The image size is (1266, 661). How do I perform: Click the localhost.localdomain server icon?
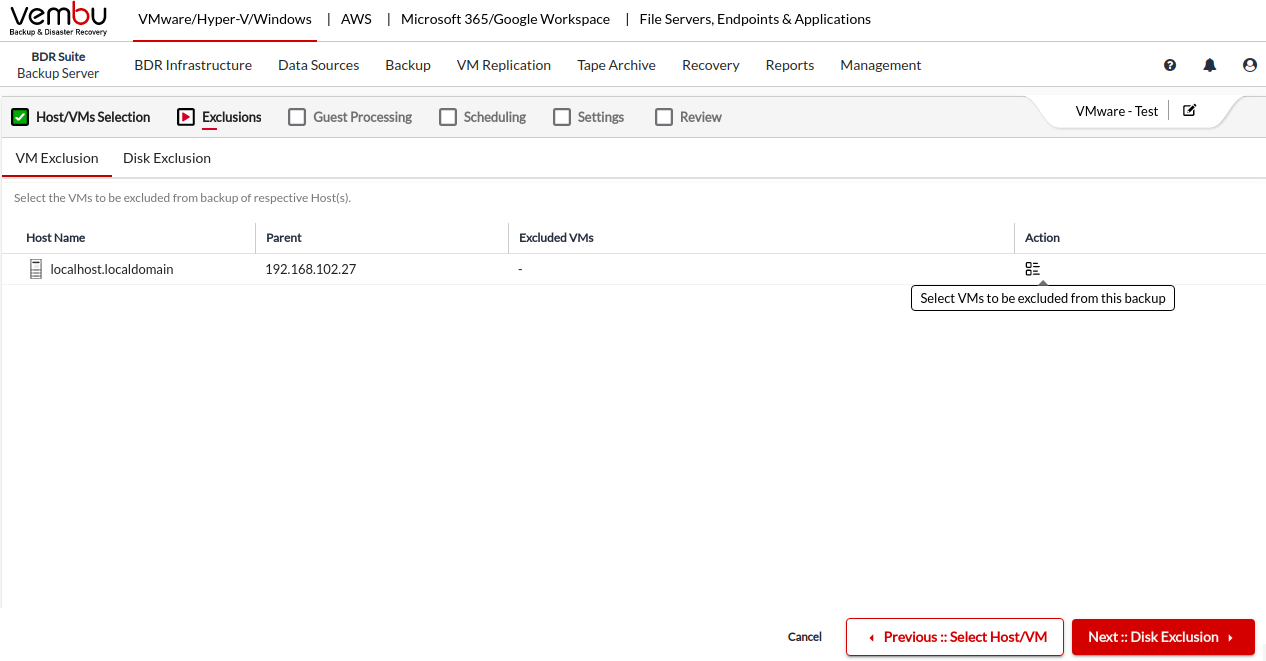36,269
